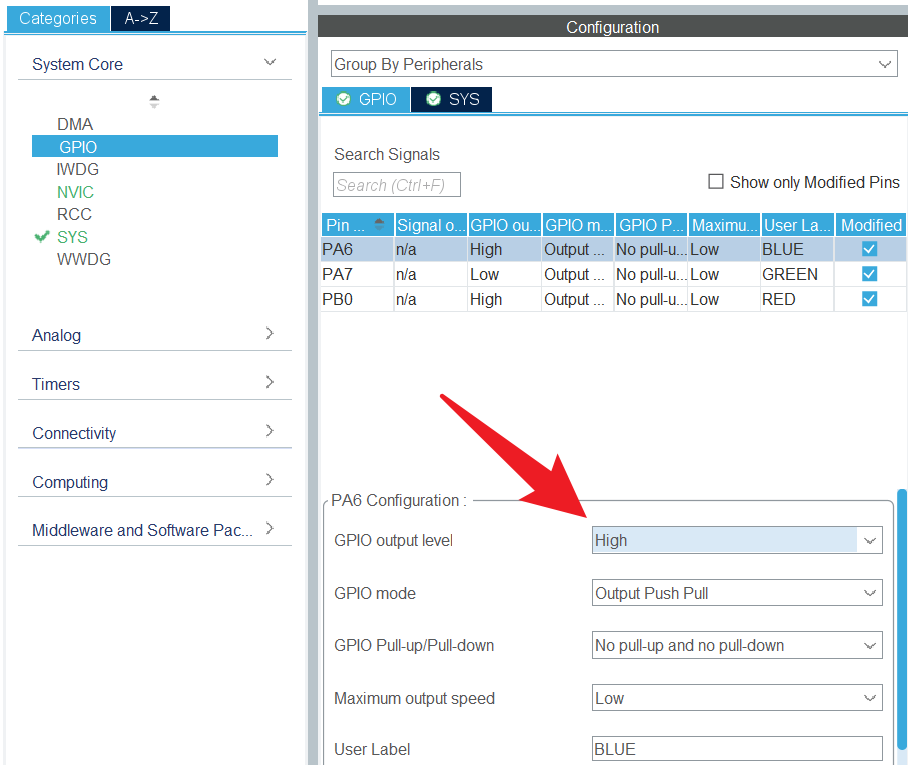Uncheck Modified checkbox for PA7 row
Image resolution: width=908 pixels, height=765 pixels.
(x=869, y=274)
